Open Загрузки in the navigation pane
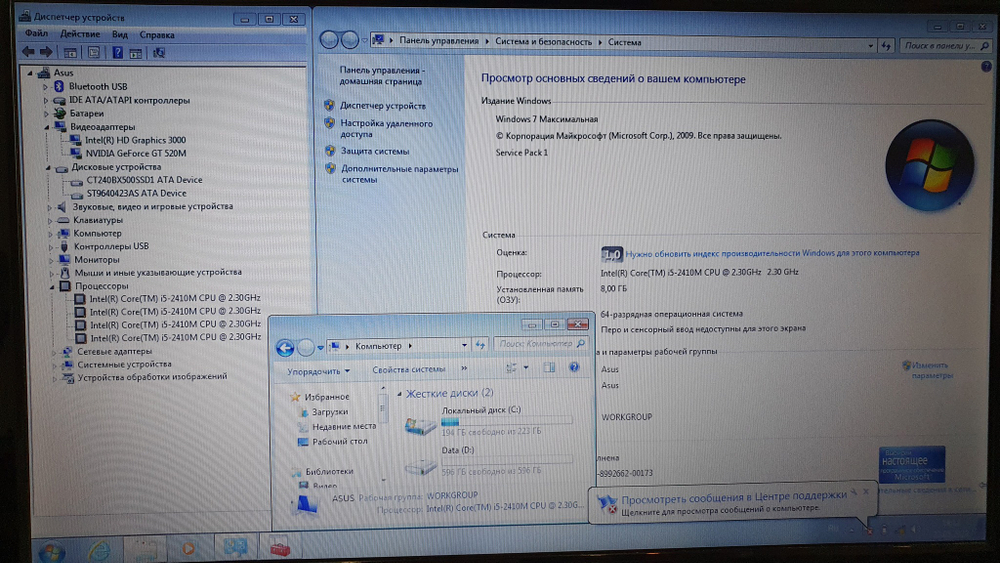1000x563 pixels. coord(329,412)
